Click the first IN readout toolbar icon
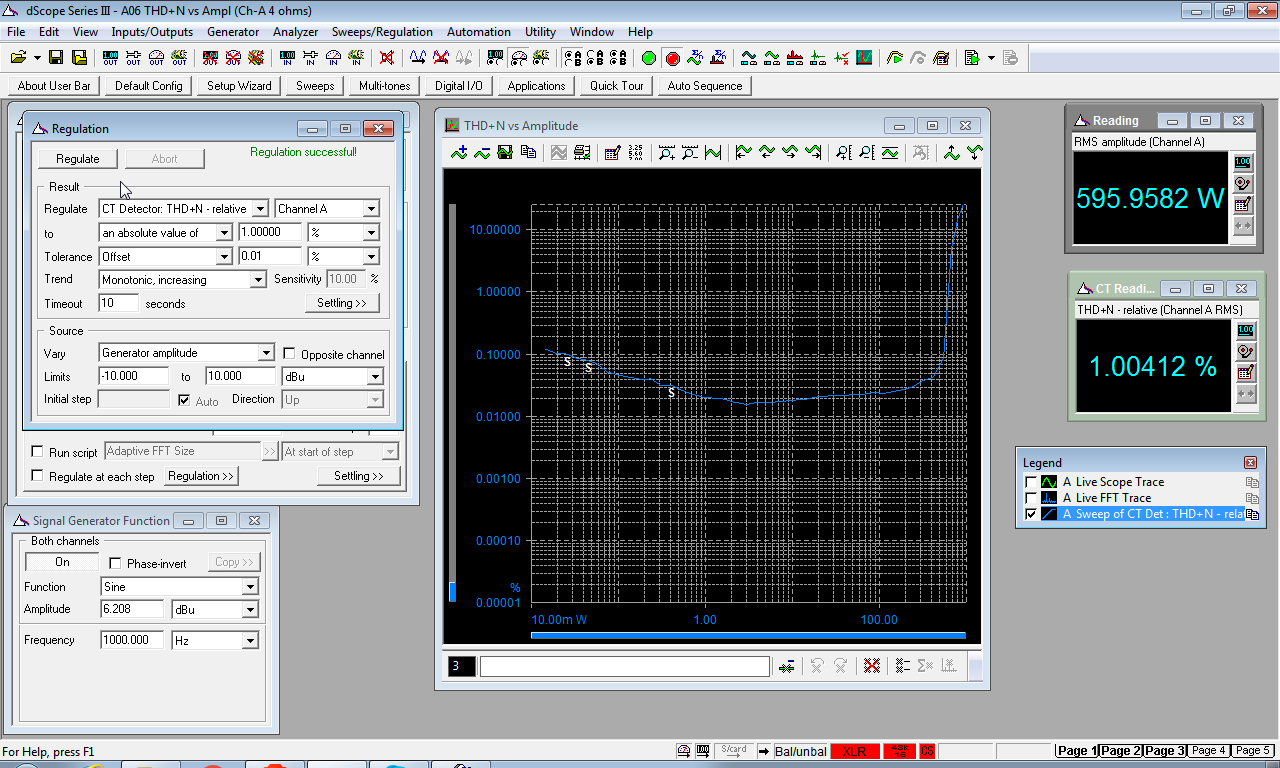Screen dimensions: 1280x768 pyautogui.click(x=287, y=57)
